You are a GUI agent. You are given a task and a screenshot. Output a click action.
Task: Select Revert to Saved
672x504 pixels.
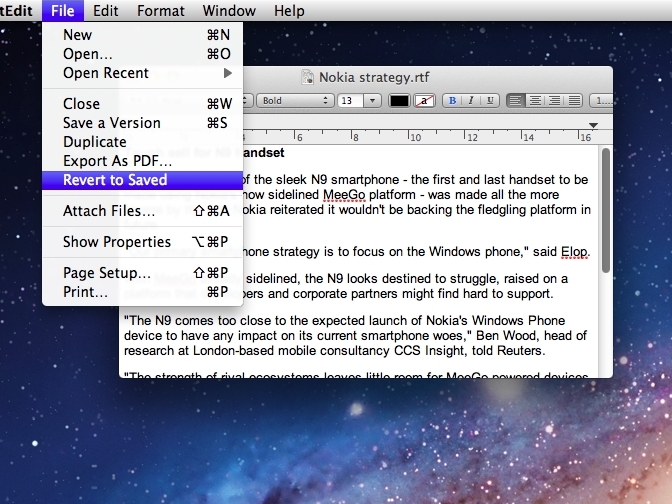[142, 180]
